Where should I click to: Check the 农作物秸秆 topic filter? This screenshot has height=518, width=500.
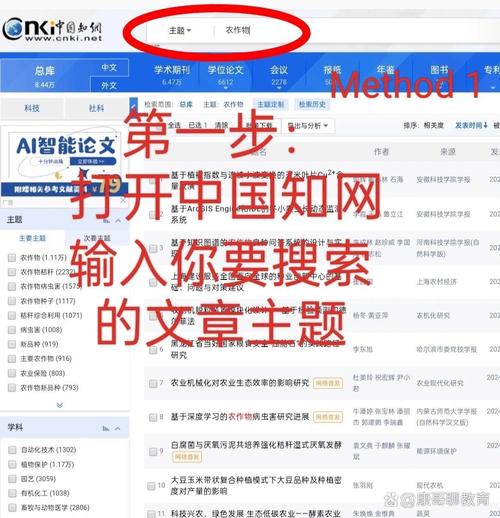pos(12,272)
